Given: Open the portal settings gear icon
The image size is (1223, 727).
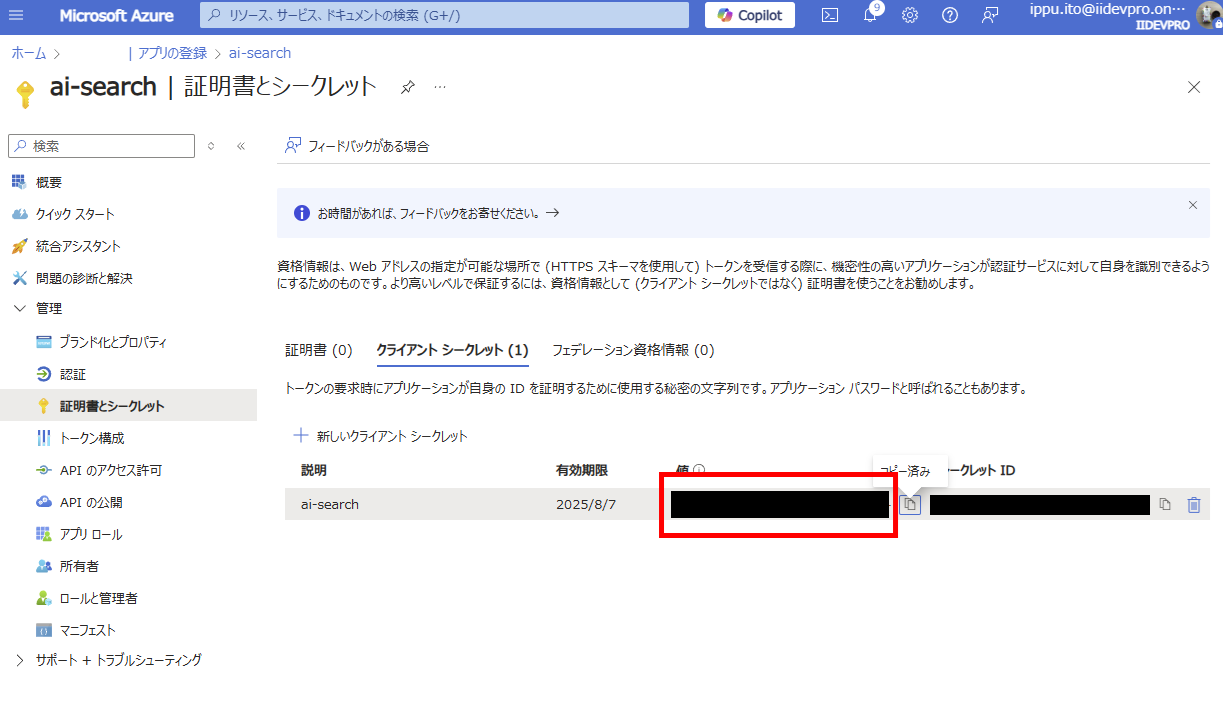Looking at the screenshot, I should pos(910,15).
